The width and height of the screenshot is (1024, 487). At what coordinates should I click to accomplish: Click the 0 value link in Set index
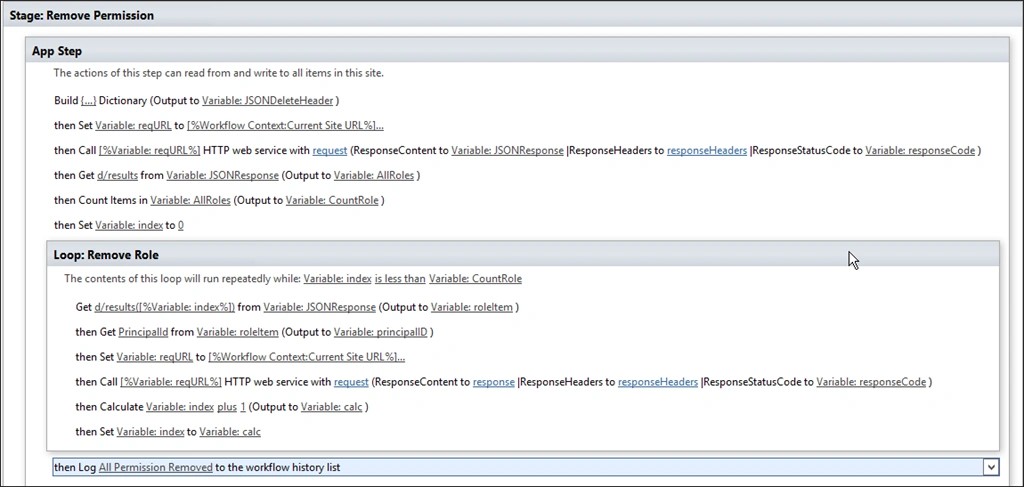pos(180,225)
